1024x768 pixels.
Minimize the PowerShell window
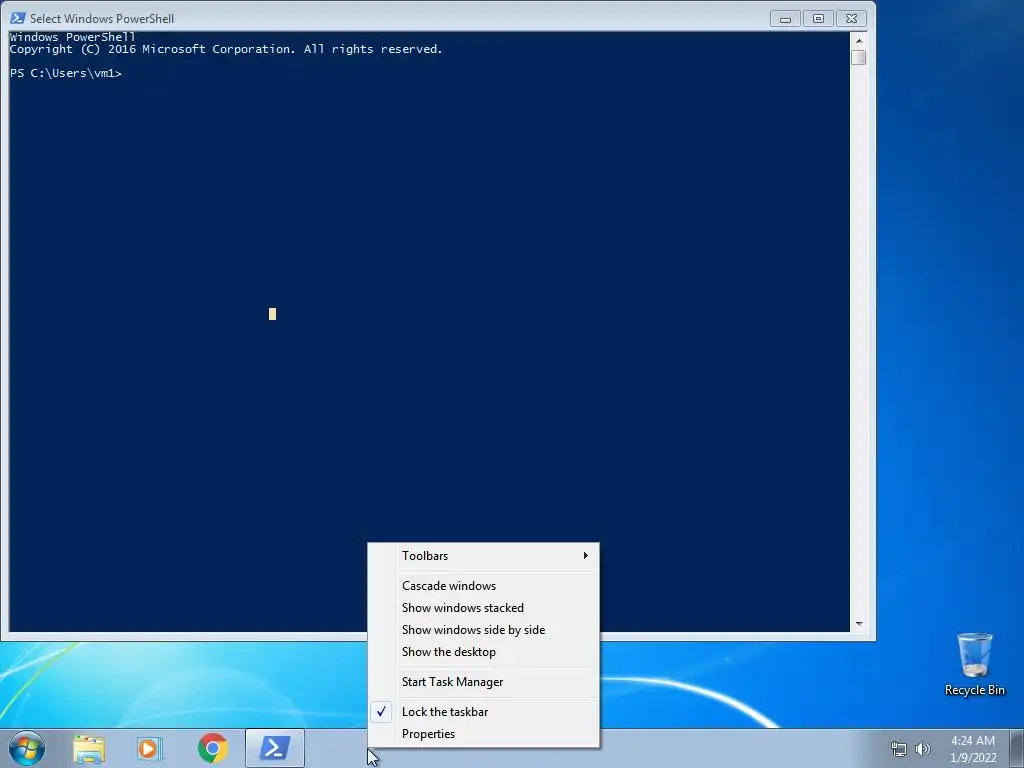click(x=786, y=19)
